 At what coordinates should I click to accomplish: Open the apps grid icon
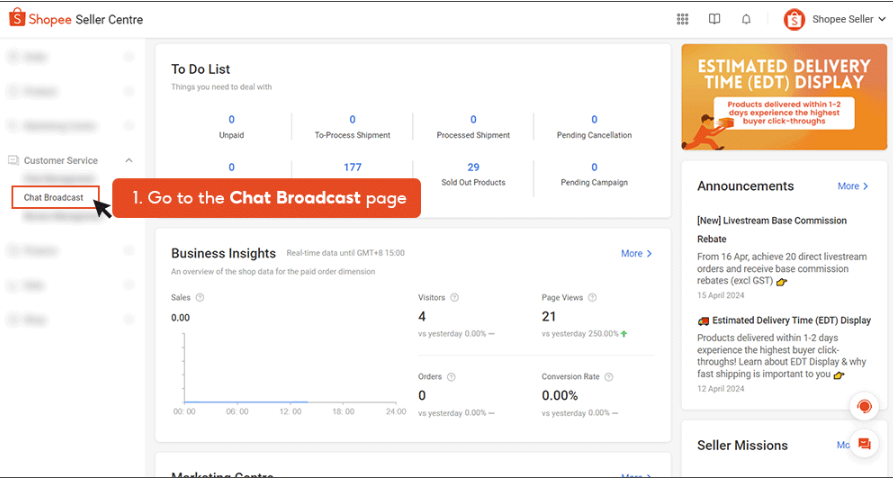(682, 19)
